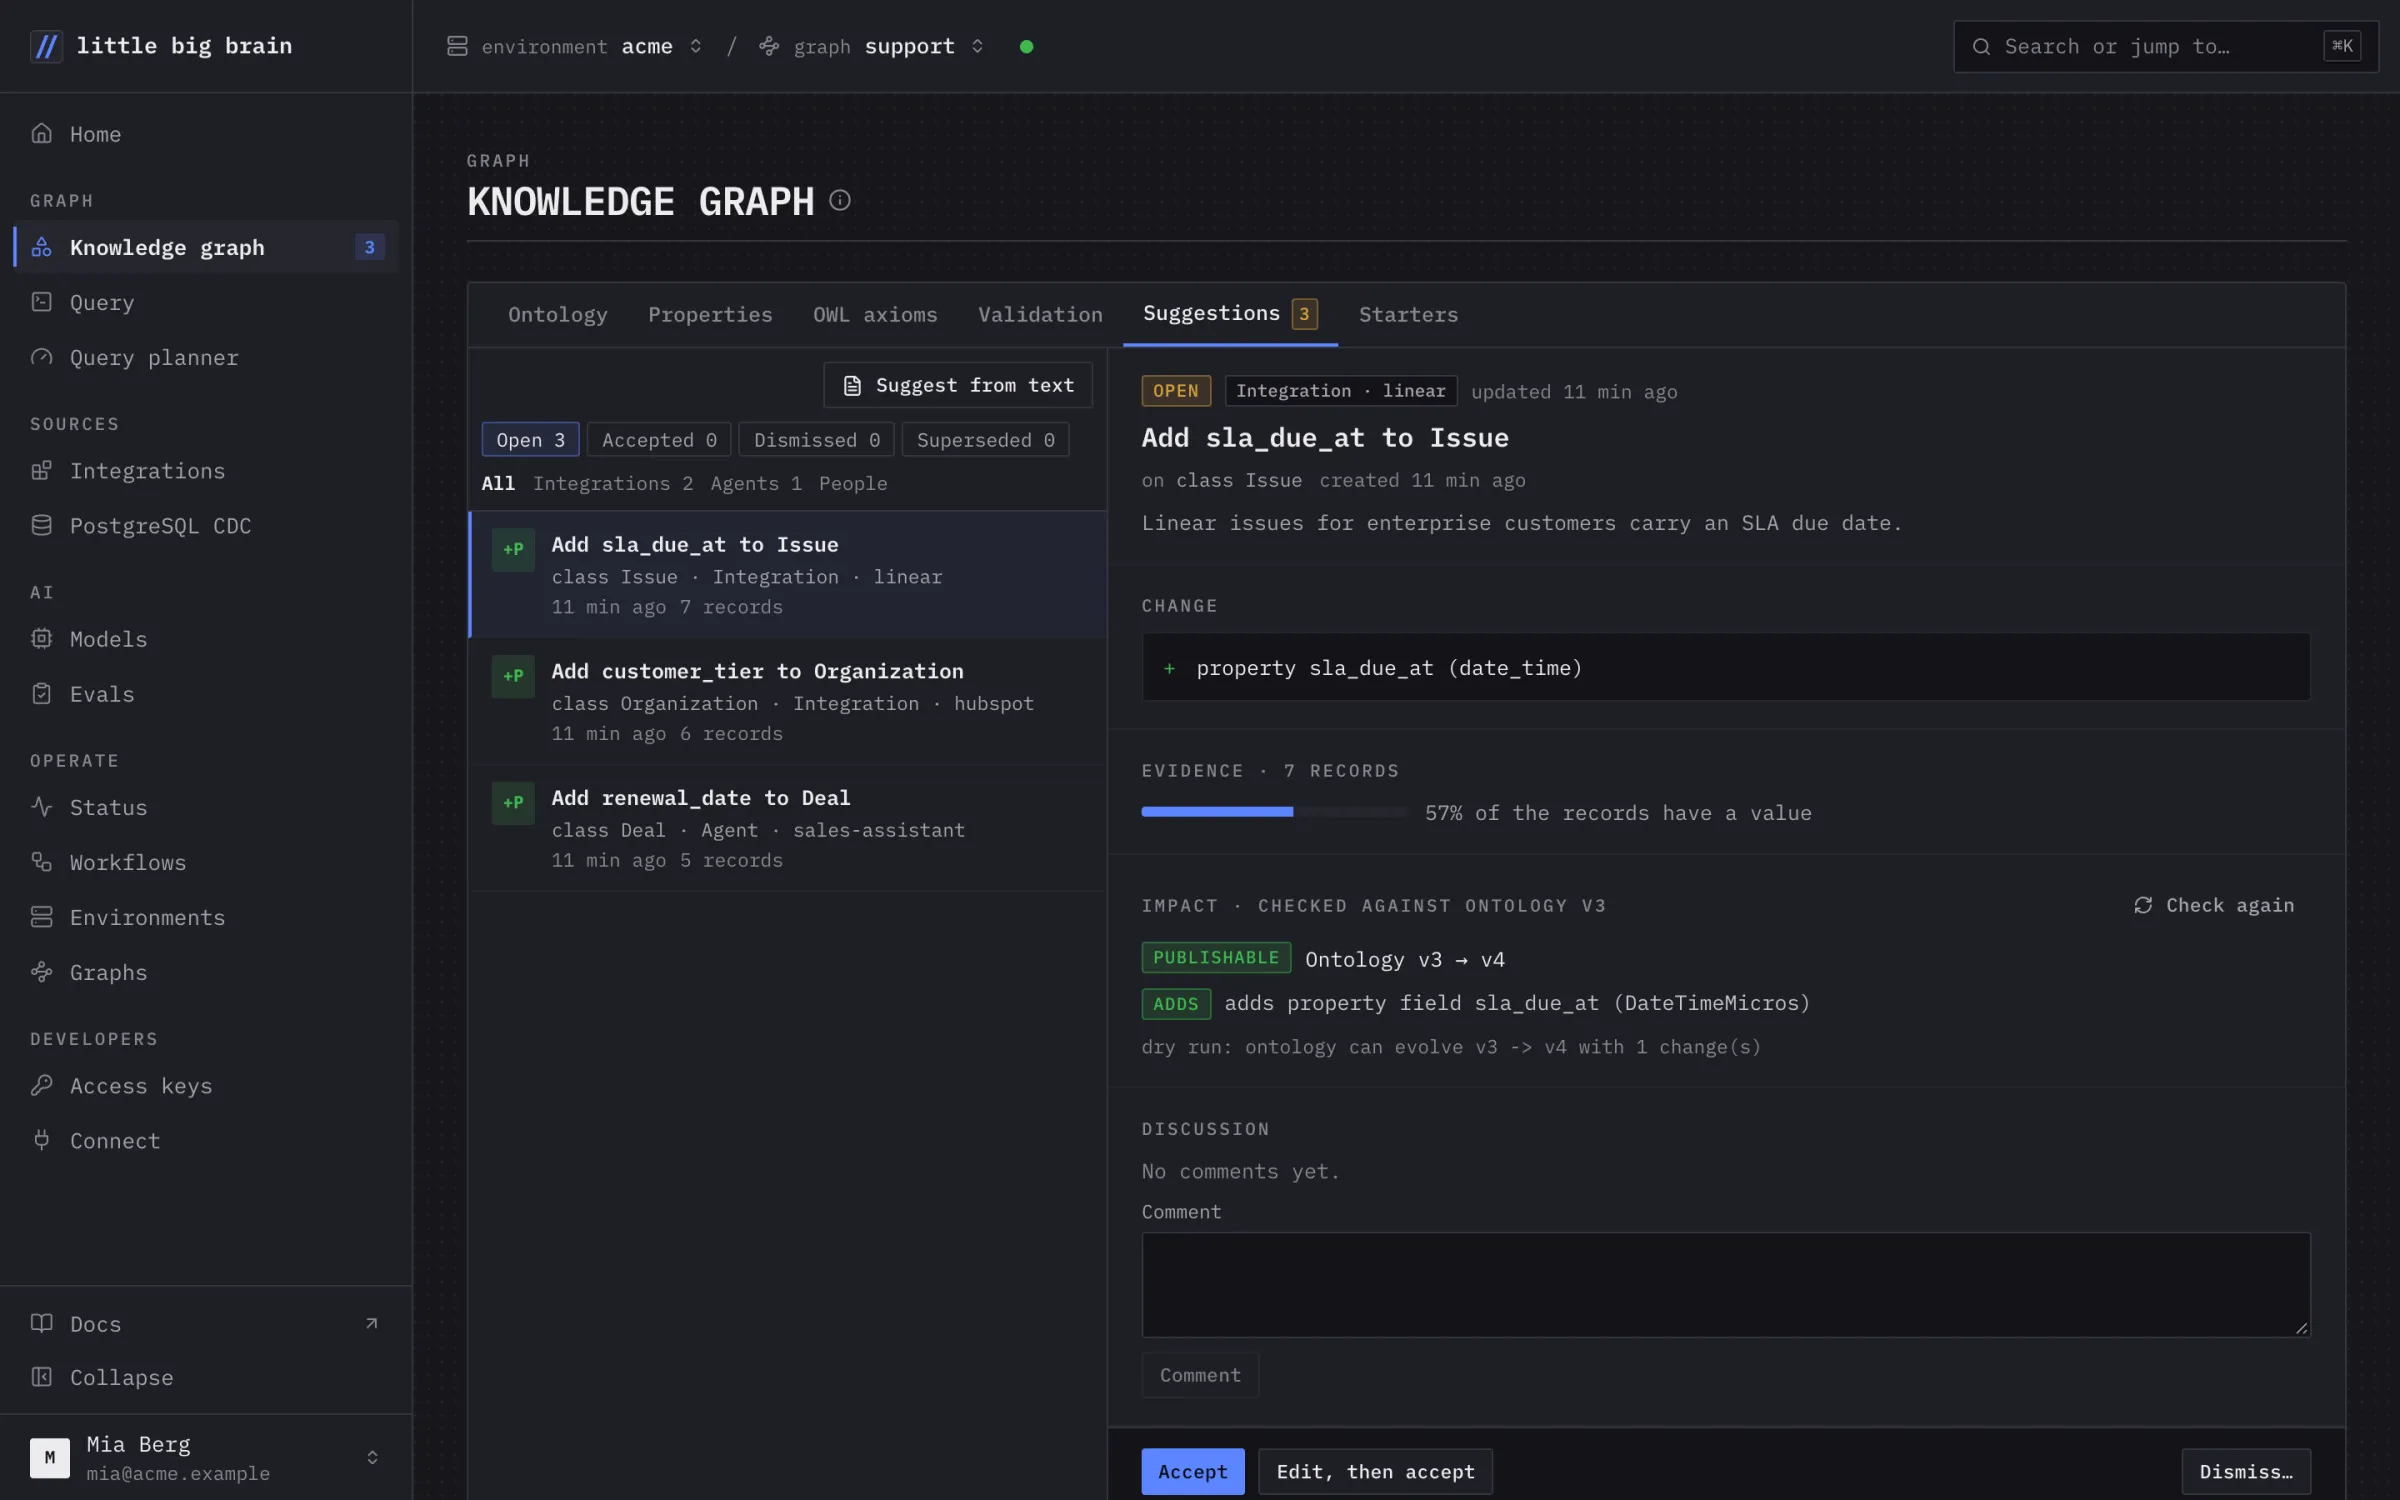
Task: Switch to the OWL axioms tab
Action: click(875, 314)
